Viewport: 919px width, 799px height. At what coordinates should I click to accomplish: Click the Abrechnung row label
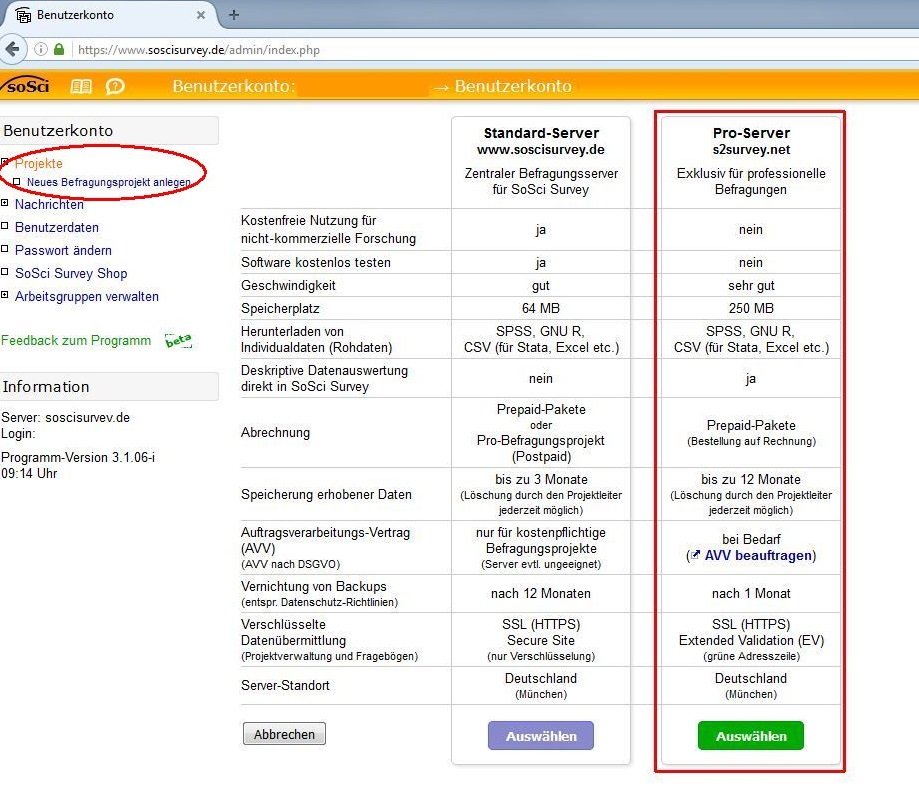(x=275, y=433)
